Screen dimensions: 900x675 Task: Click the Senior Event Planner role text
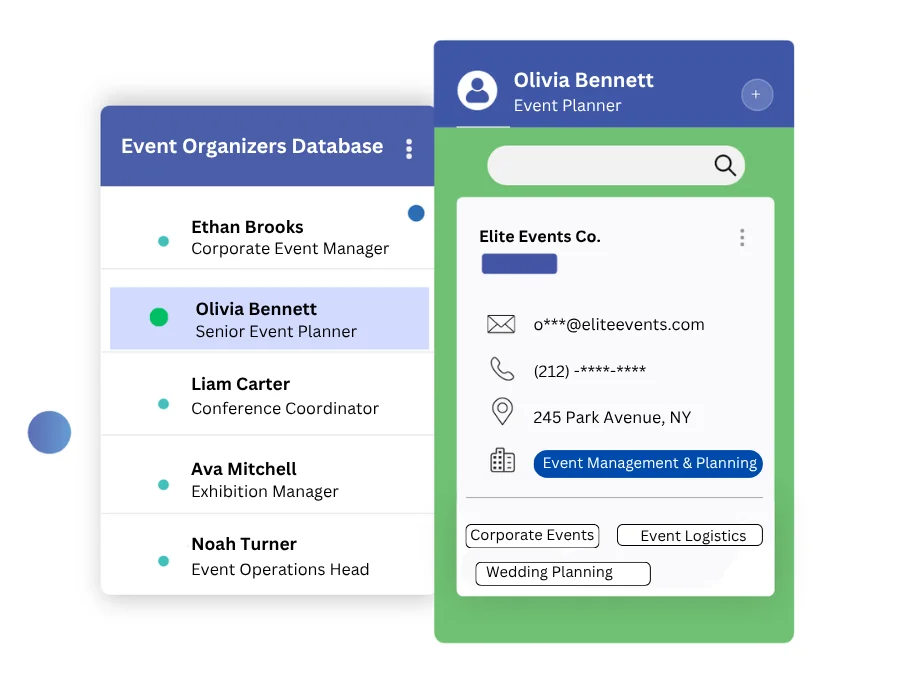(x=276, y=332)
